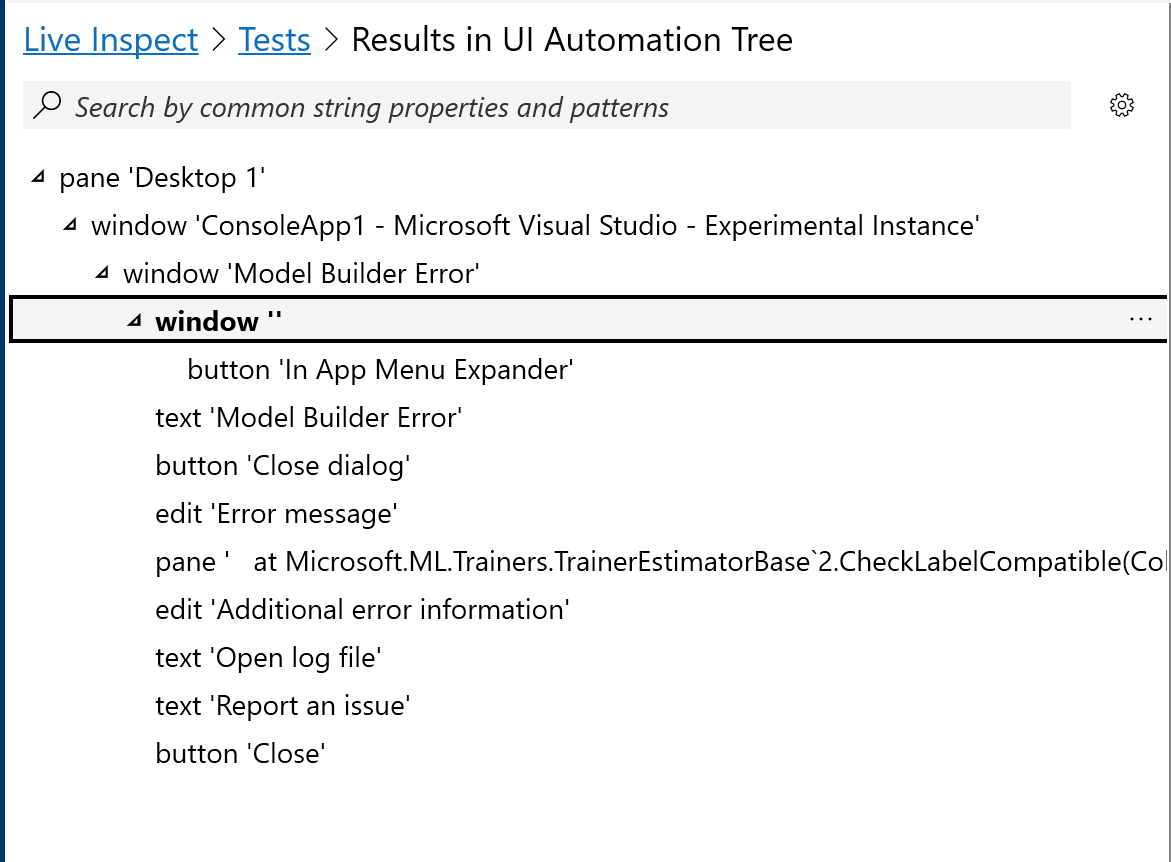Collapse the pane 'Desktop 1' node
1171x862 pixels.
pos(37,177)
